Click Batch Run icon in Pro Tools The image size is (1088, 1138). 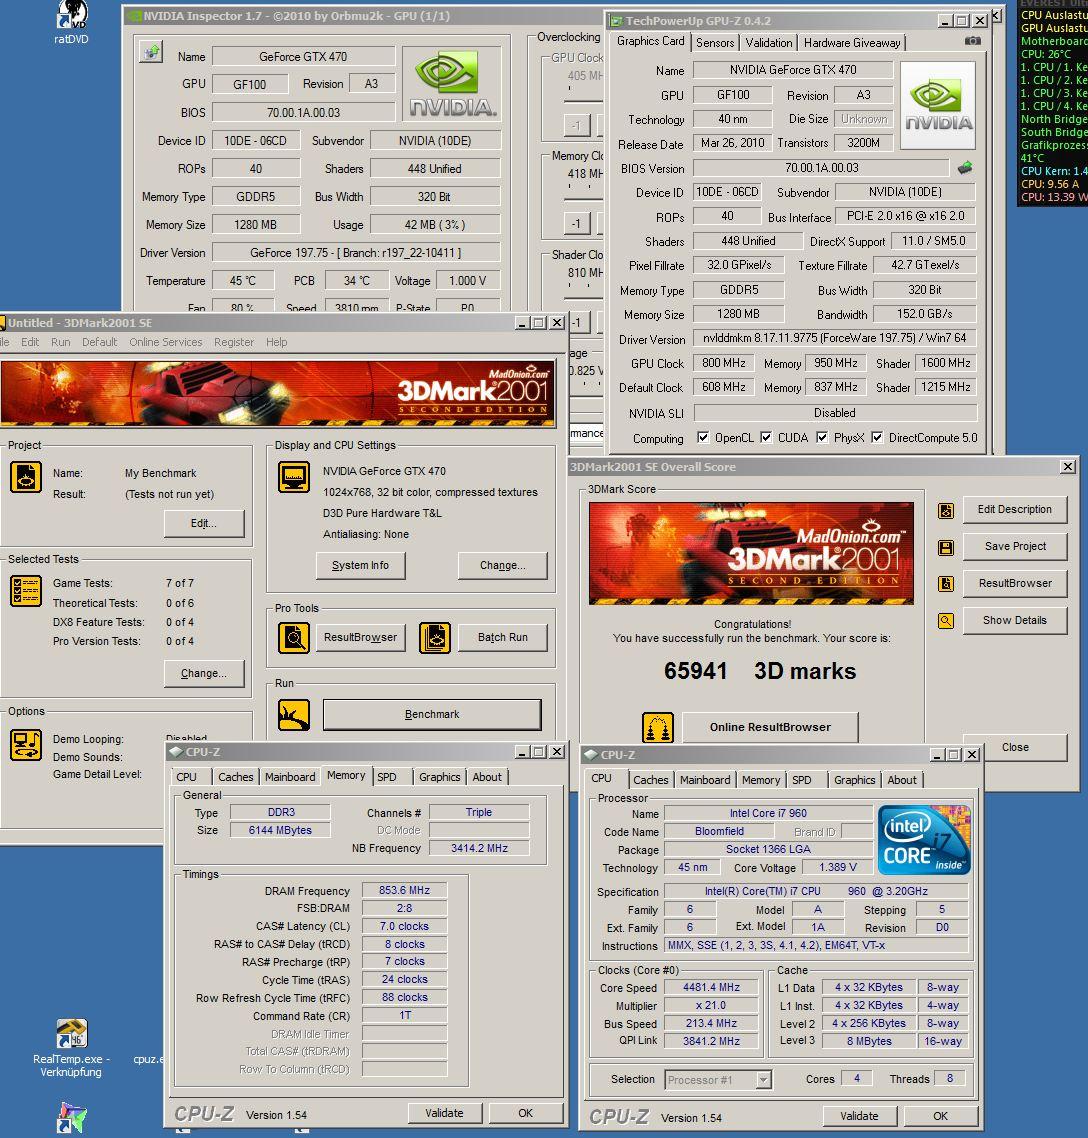point(435,638)
